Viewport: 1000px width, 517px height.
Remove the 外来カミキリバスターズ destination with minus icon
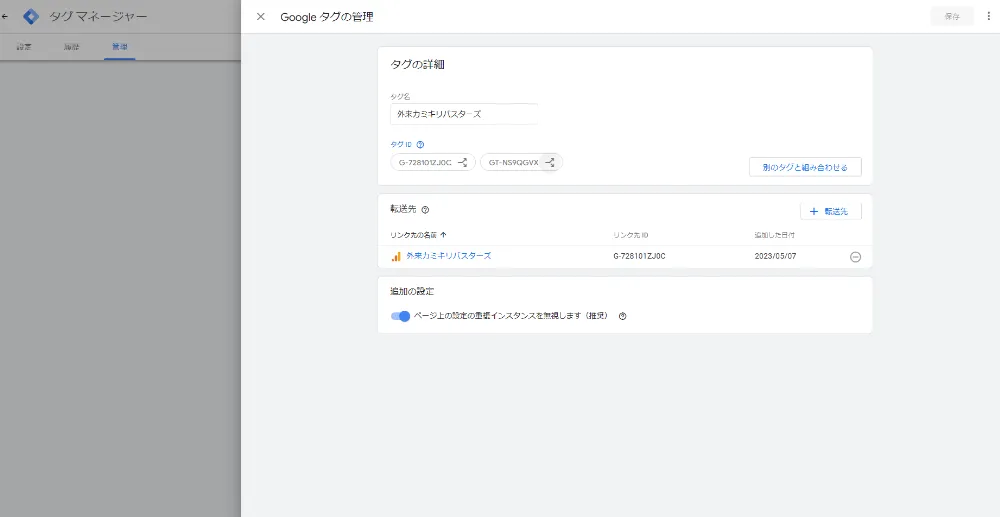pos(855,257)
